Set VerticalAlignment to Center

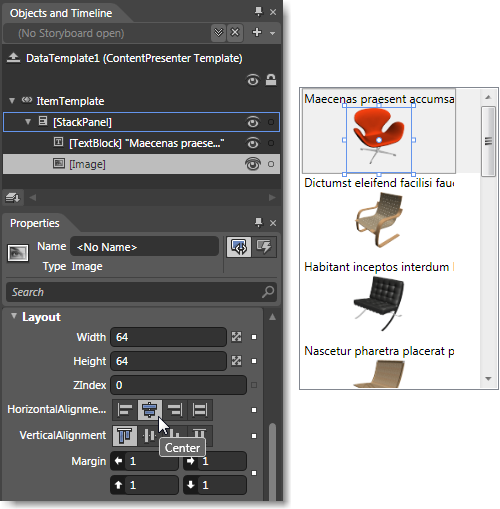(149, 436)
